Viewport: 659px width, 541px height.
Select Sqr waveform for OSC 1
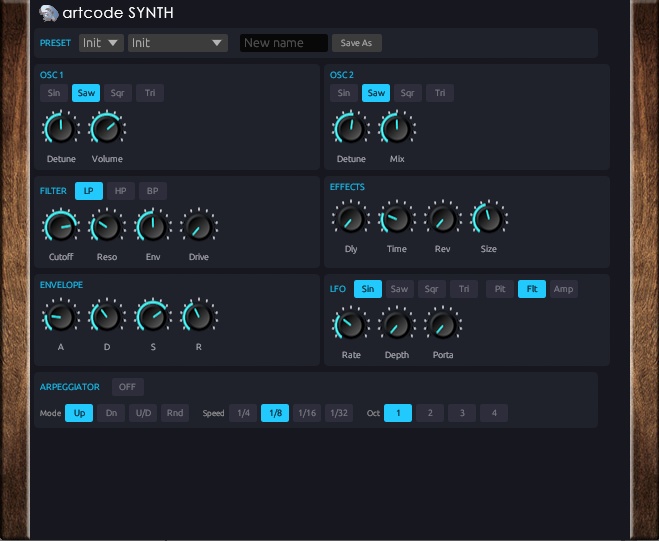pos(118,93)
